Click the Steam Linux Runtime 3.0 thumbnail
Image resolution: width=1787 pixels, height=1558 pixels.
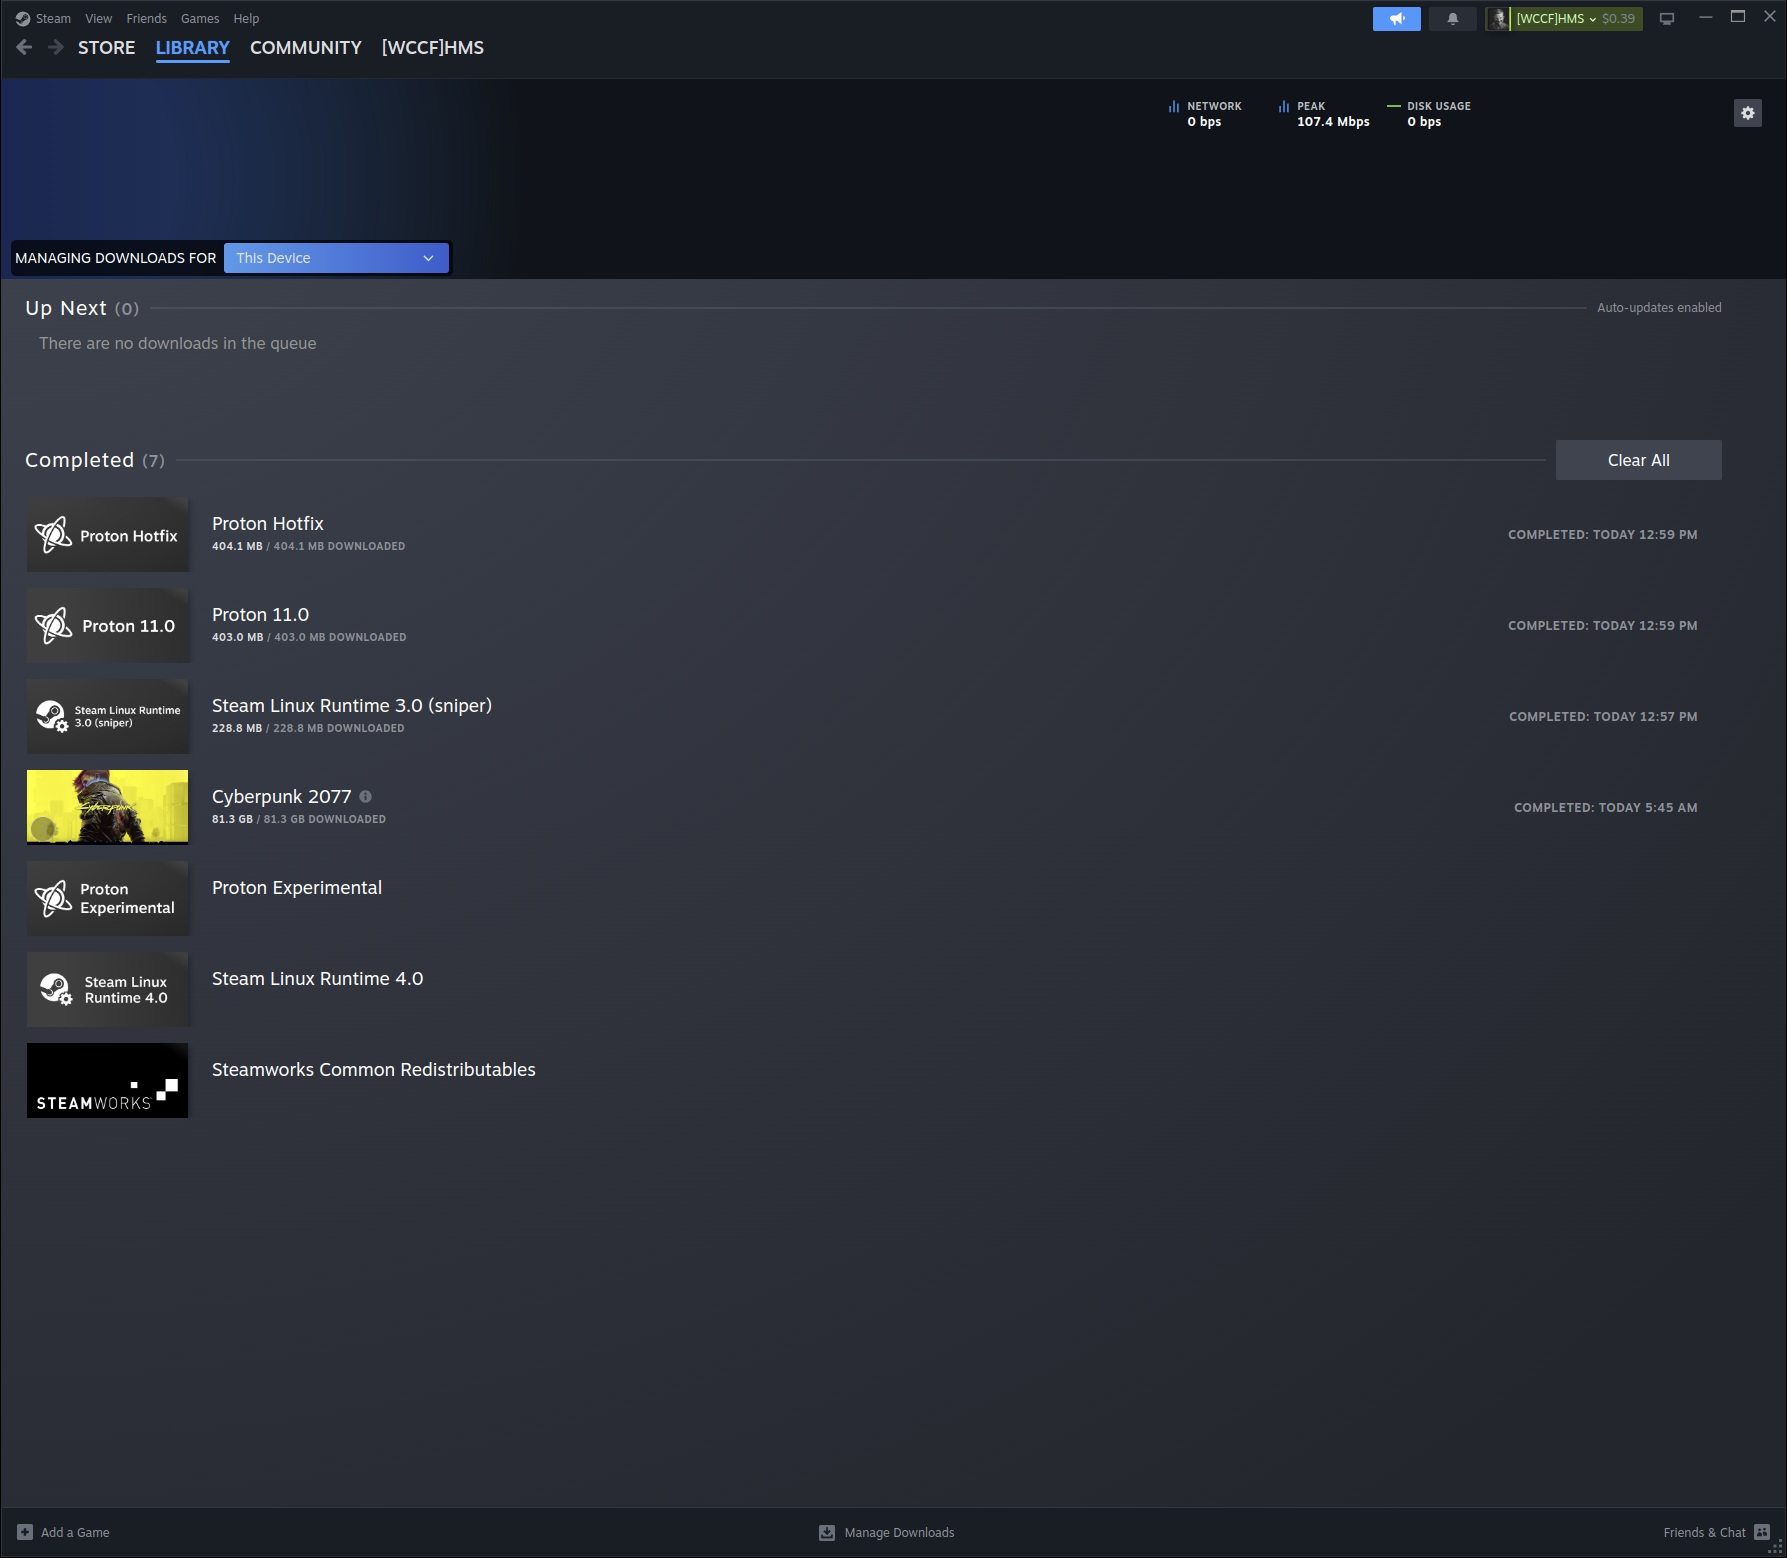(x=107, y=717)
